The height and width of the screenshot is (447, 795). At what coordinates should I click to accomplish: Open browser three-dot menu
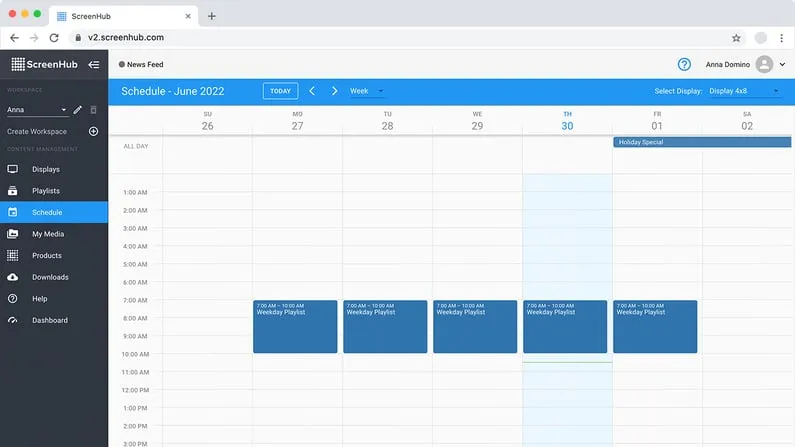coord(781,38)
